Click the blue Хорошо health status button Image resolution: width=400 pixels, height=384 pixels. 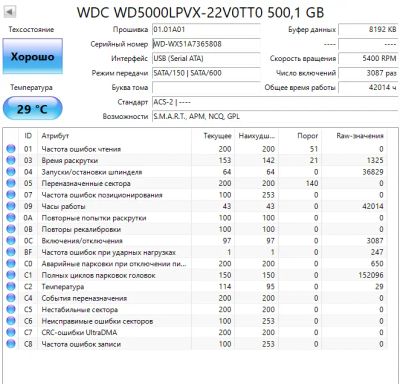32,56
